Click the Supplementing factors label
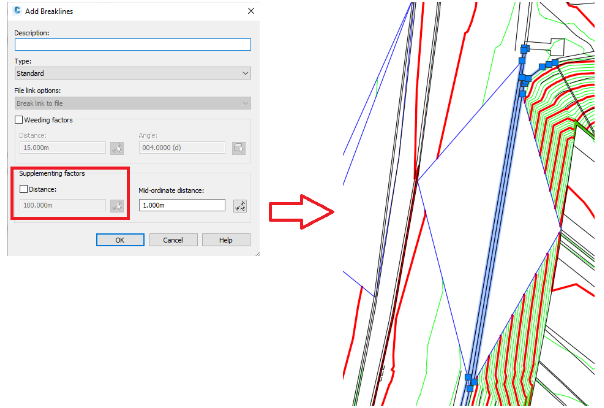Screen dimensions: 604x408 coord(52,174)
